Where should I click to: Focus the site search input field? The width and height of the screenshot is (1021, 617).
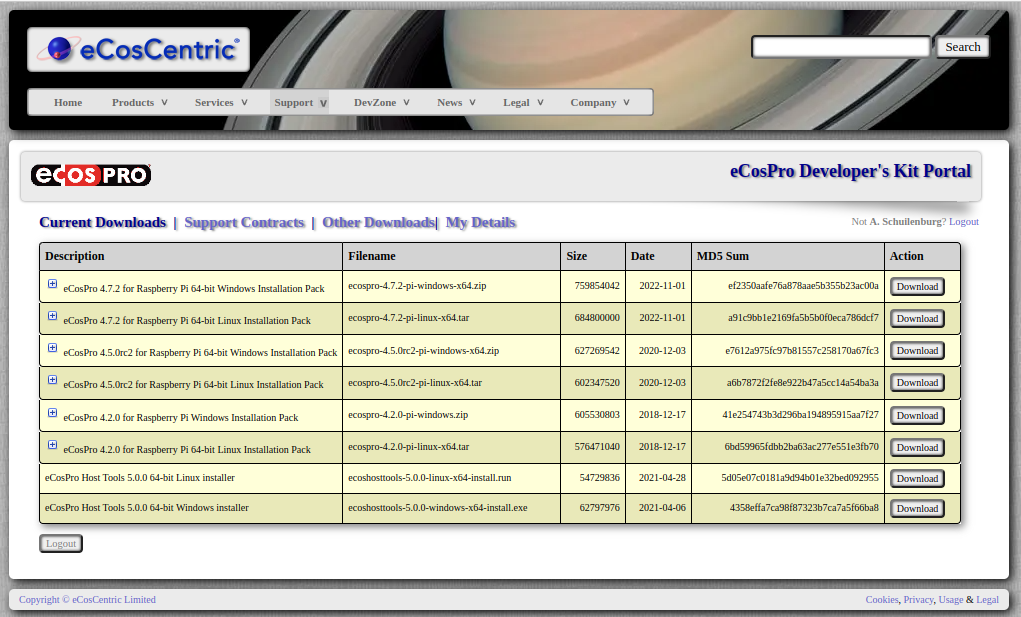(x=841, y=47)
